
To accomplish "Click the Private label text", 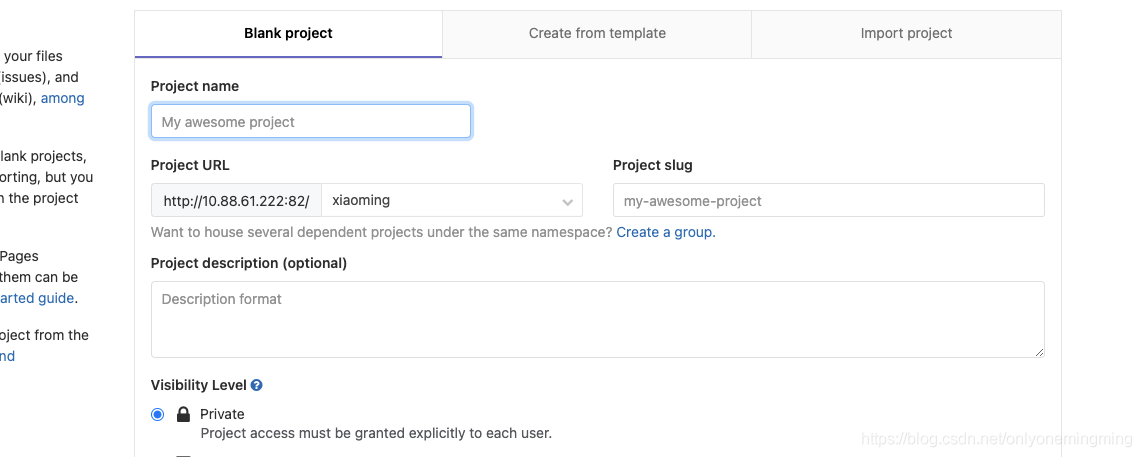I will click(x=222, y=414).
